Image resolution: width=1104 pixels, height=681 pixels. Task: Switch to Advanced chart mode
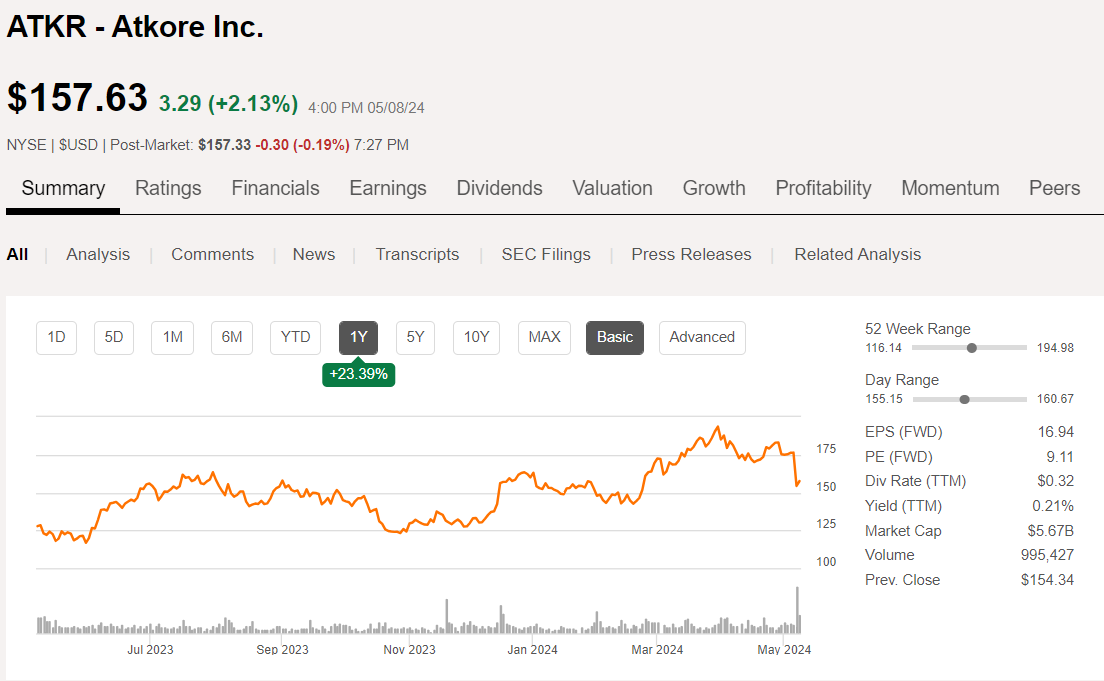pyautogui.click(x=702, y=337)
